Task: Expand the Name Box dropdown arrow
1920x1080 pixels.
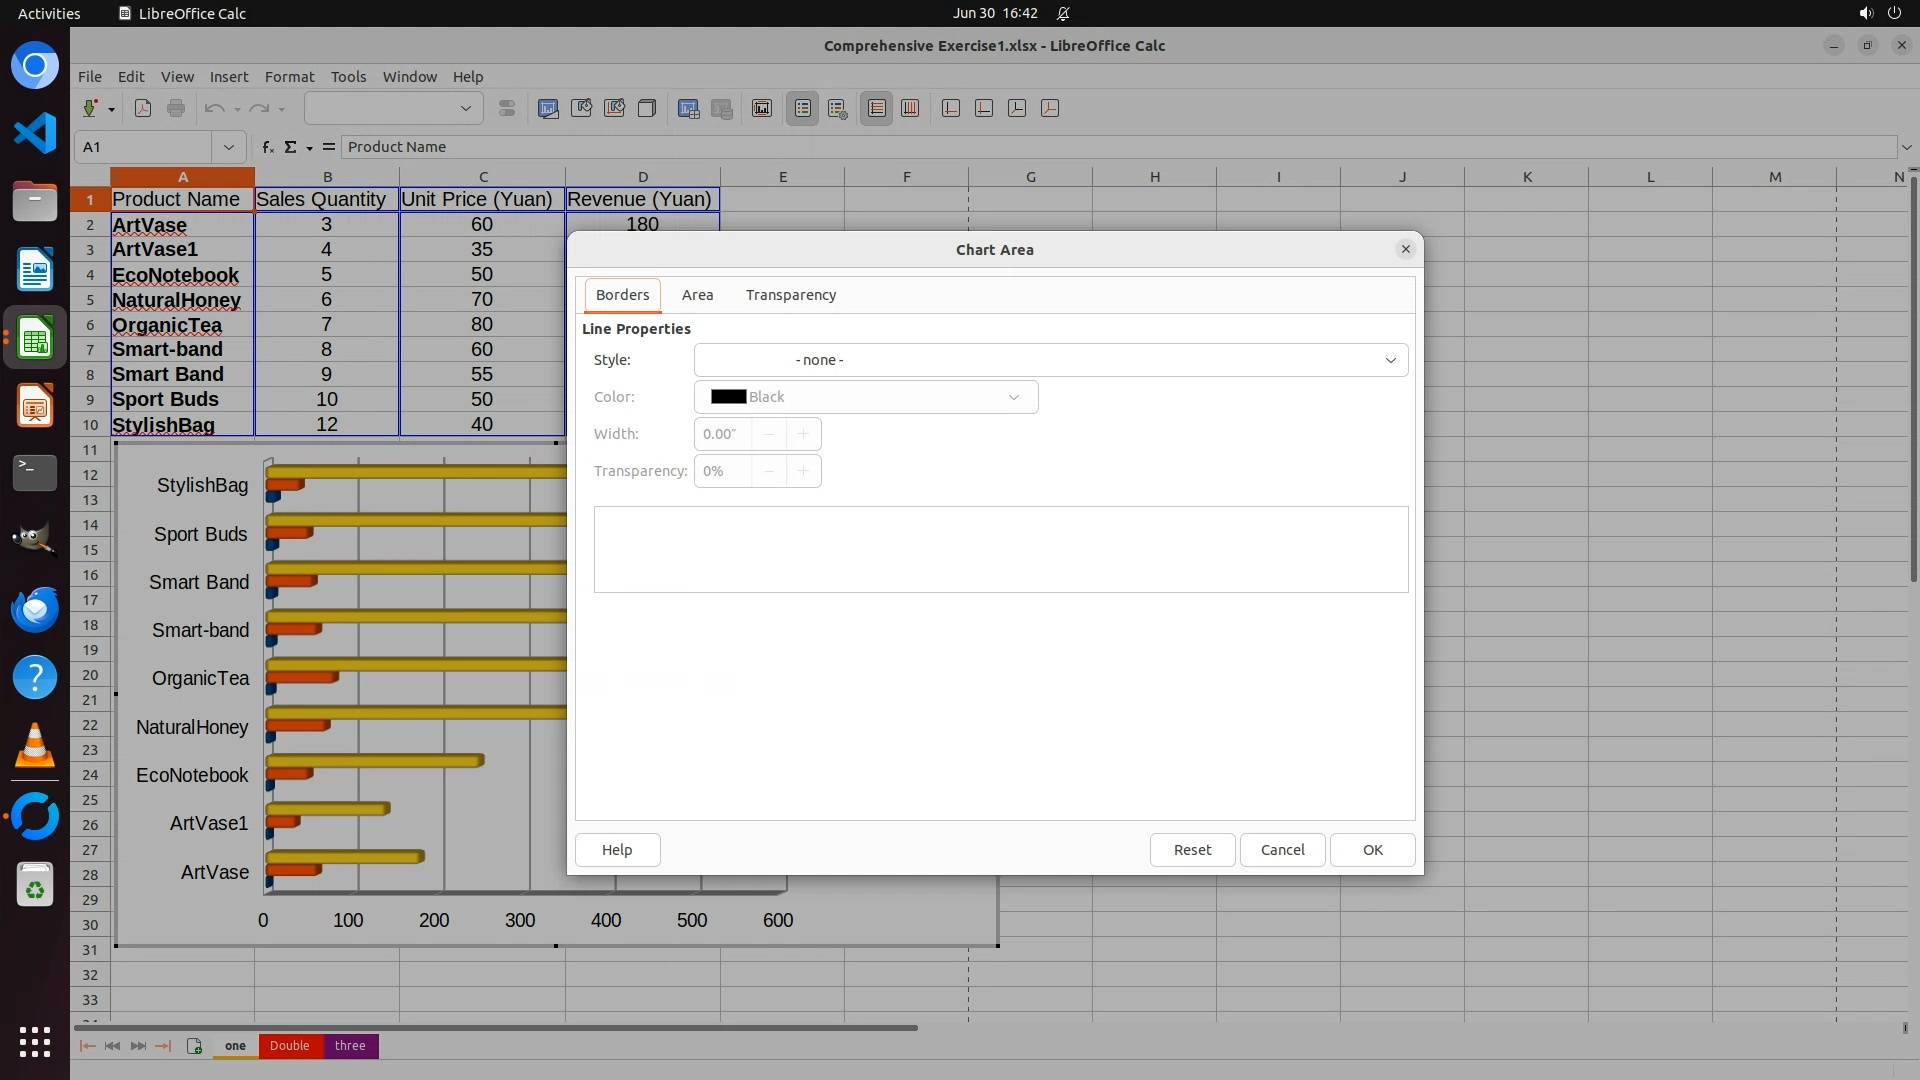Action: click(228, 147)
